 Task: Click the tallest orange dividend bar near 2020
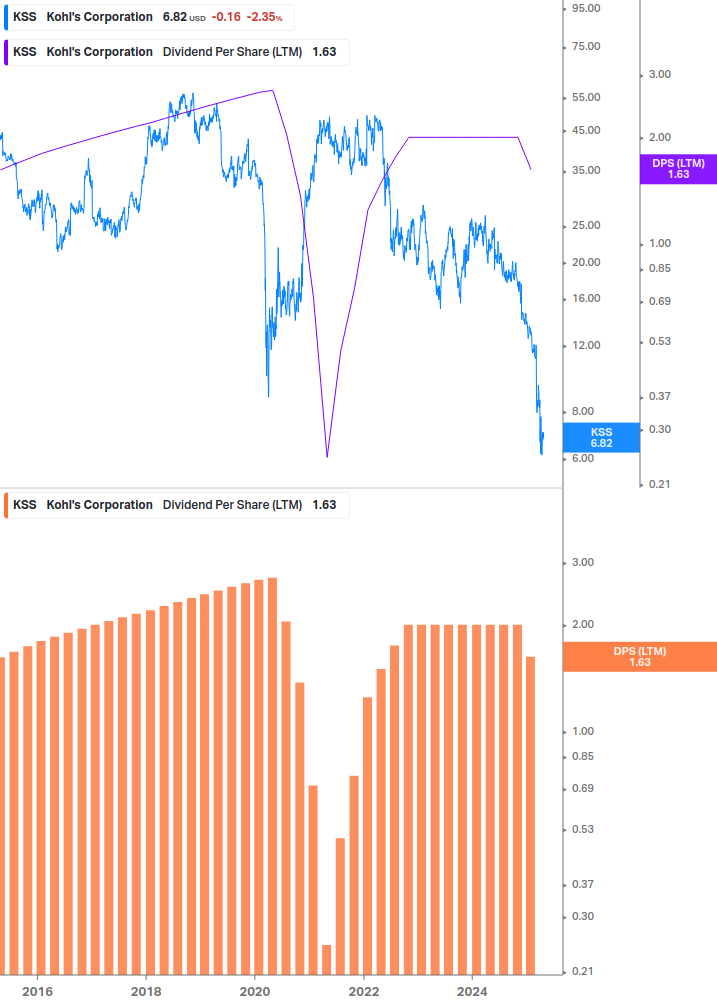point(272,776)
